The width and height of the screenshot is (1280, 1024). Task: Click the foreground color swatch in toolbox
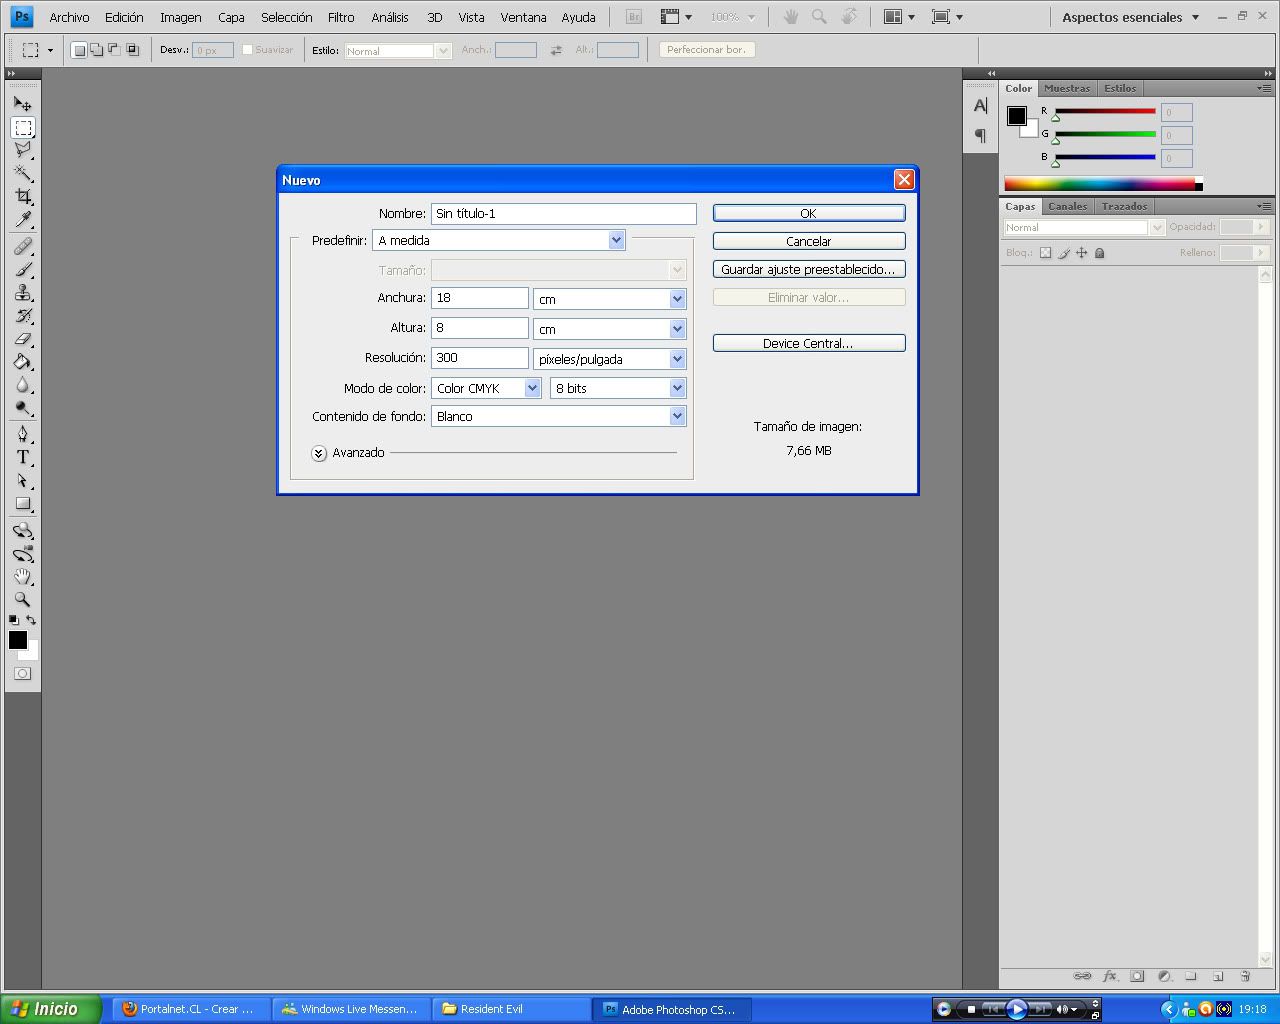[17, 640]
